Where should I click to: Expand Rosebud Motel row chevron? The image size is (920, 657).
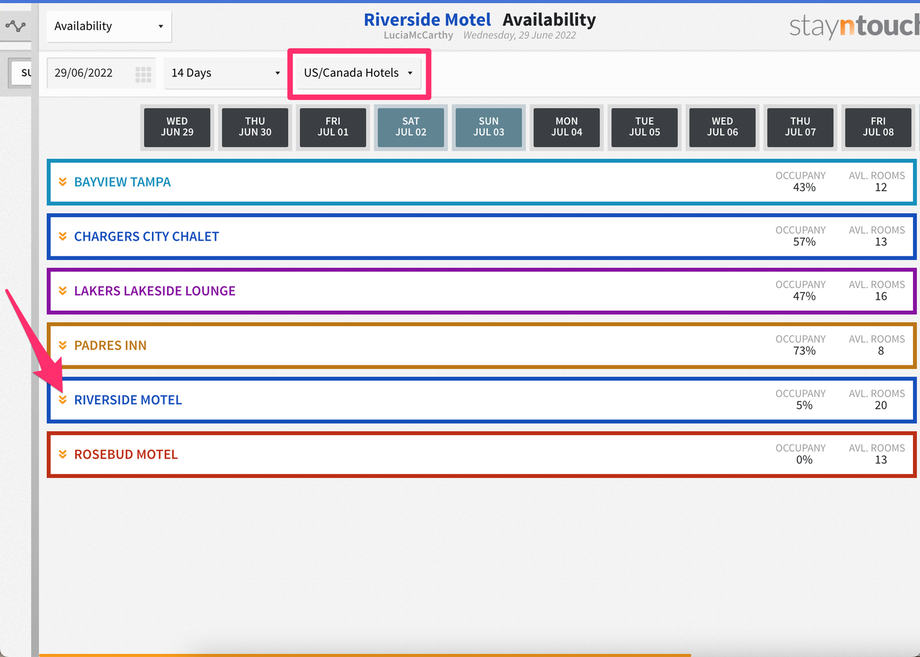(x=63, y=455)
